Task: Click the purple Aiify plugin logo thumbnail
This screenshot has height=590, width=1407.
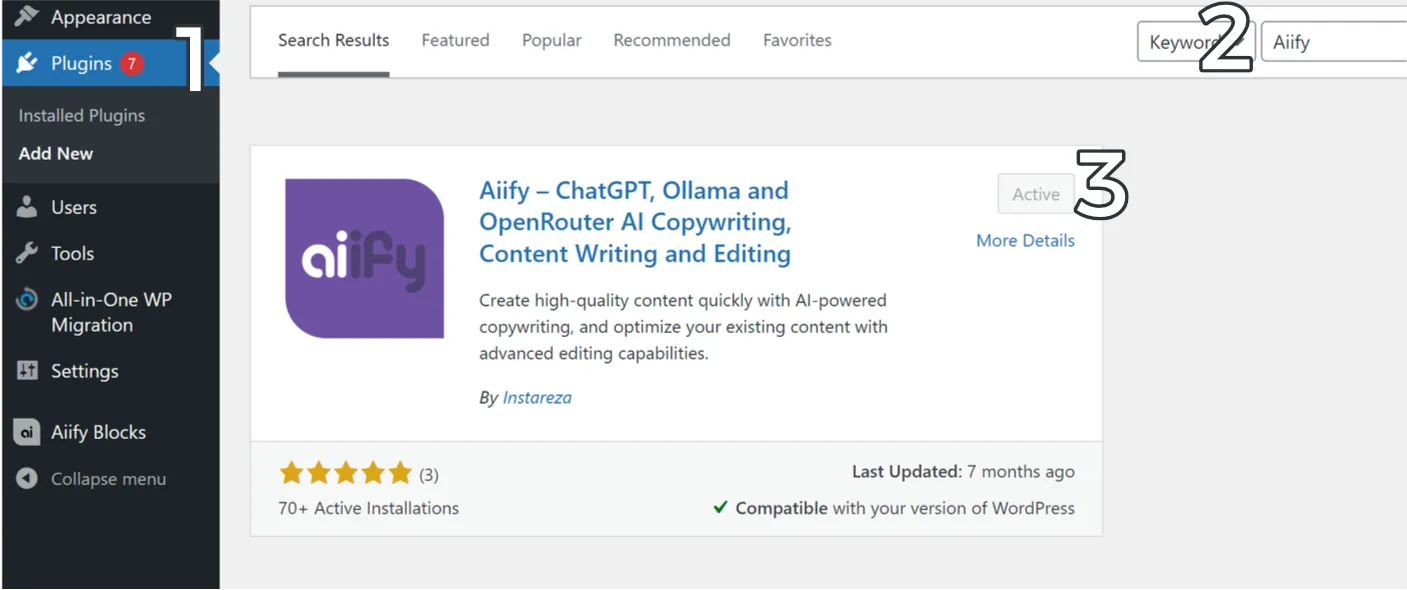Action: click(364, 258)
